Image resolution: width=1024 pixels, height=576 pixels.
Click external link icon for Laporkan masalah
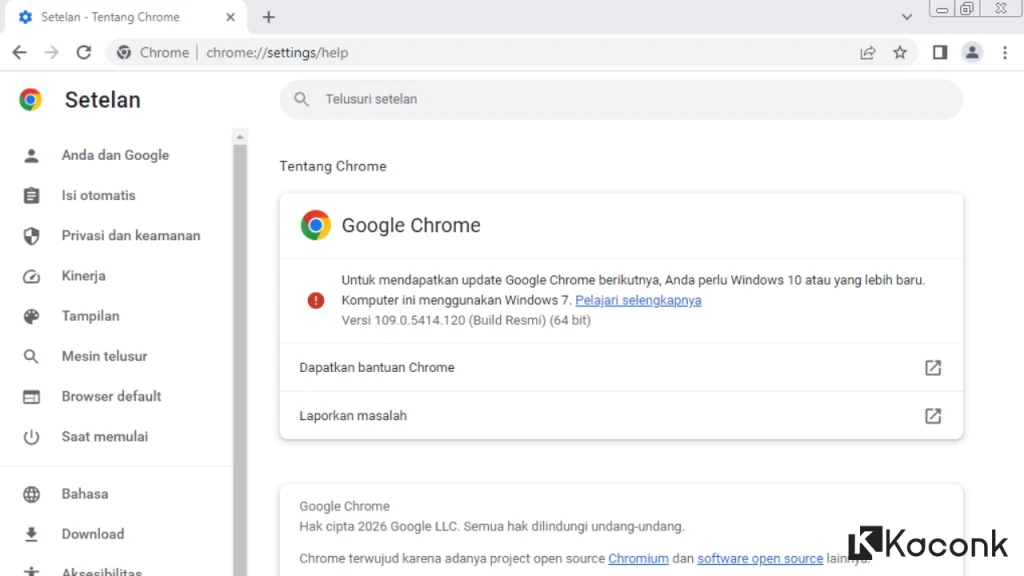pyautogui.click(x=933, y=416)
